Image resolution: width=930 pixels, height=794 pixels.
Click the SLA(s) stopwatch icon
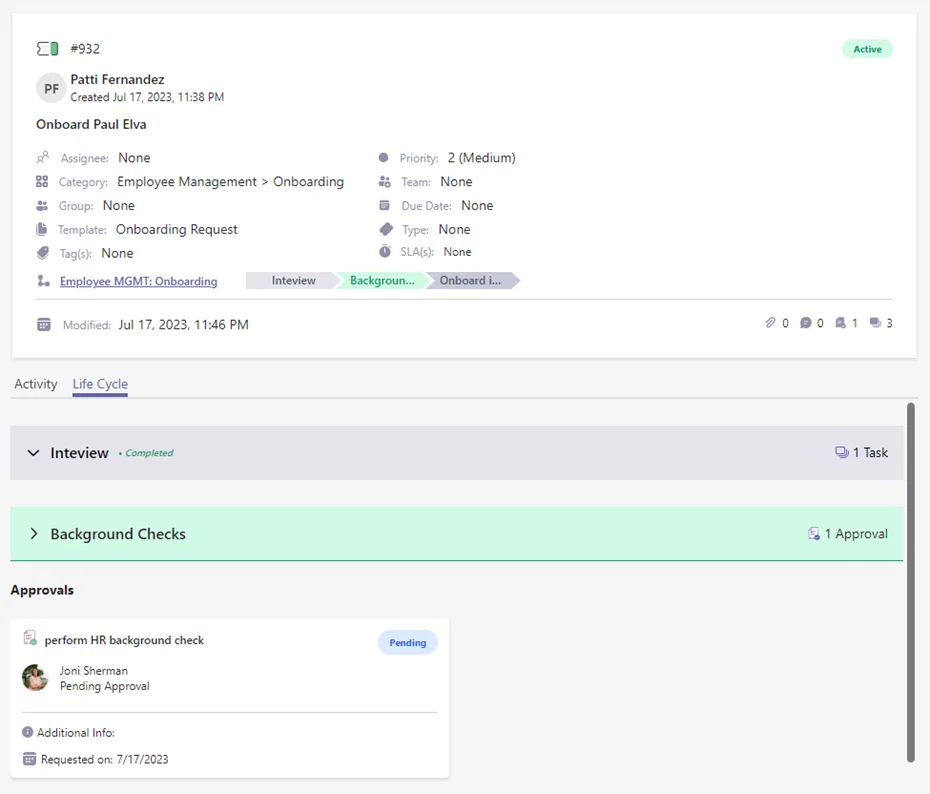(x=385, y=251)
